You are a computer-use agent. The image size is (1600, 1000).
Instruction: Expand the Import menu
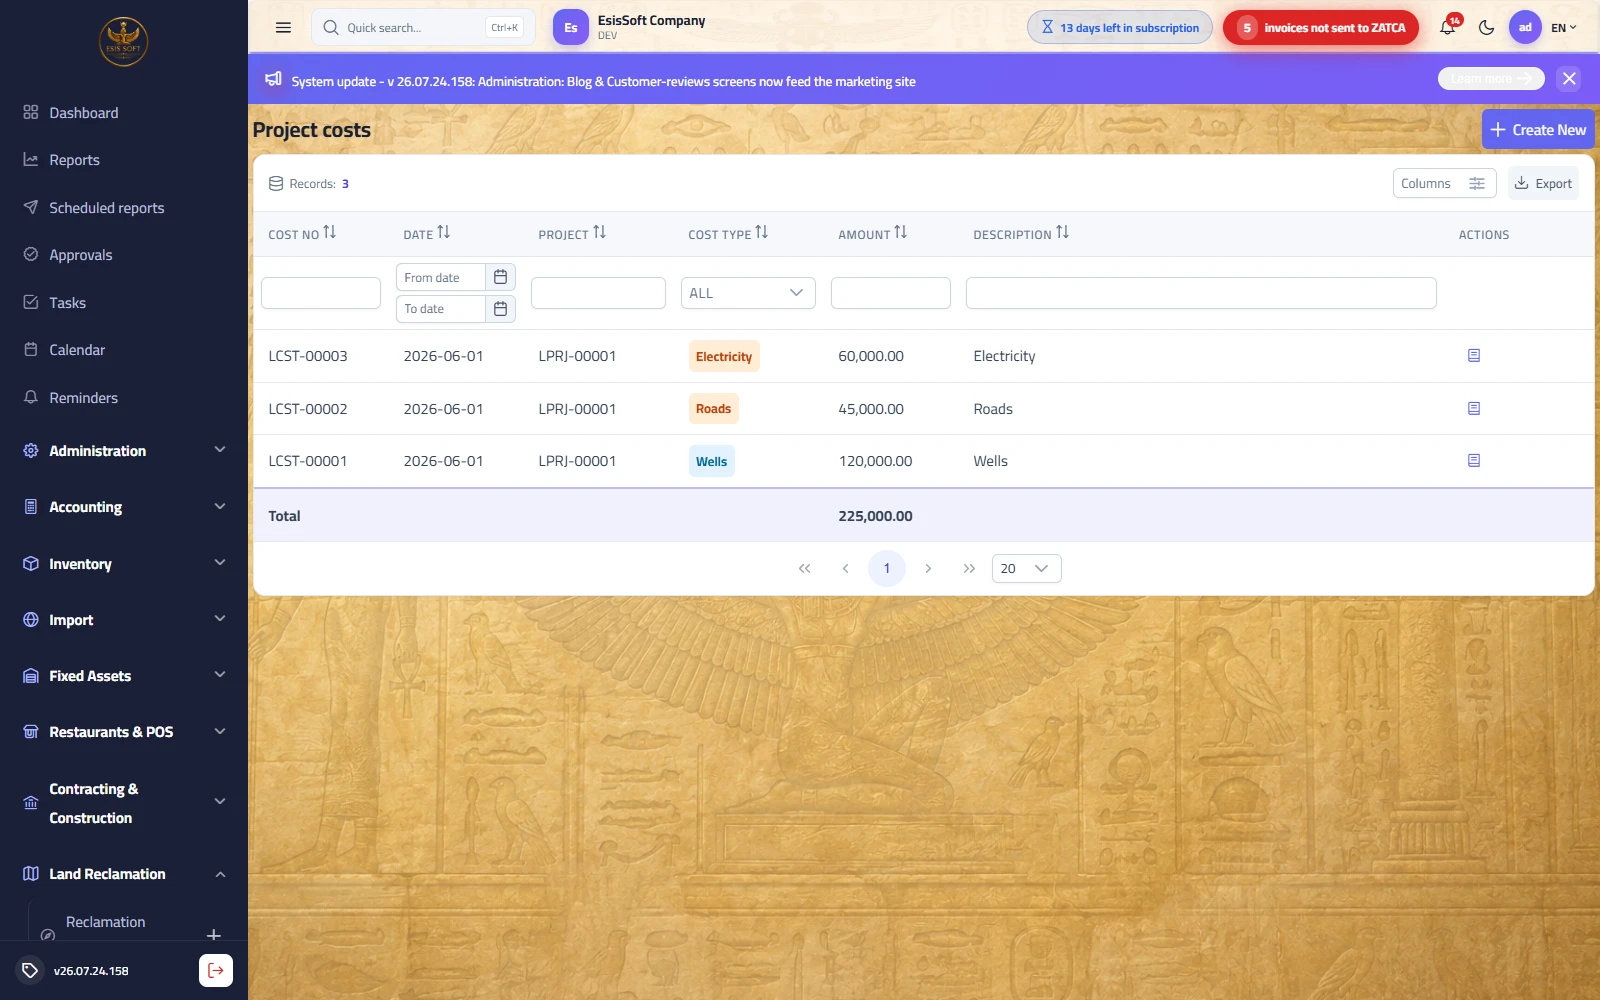[x=124, y=620]
